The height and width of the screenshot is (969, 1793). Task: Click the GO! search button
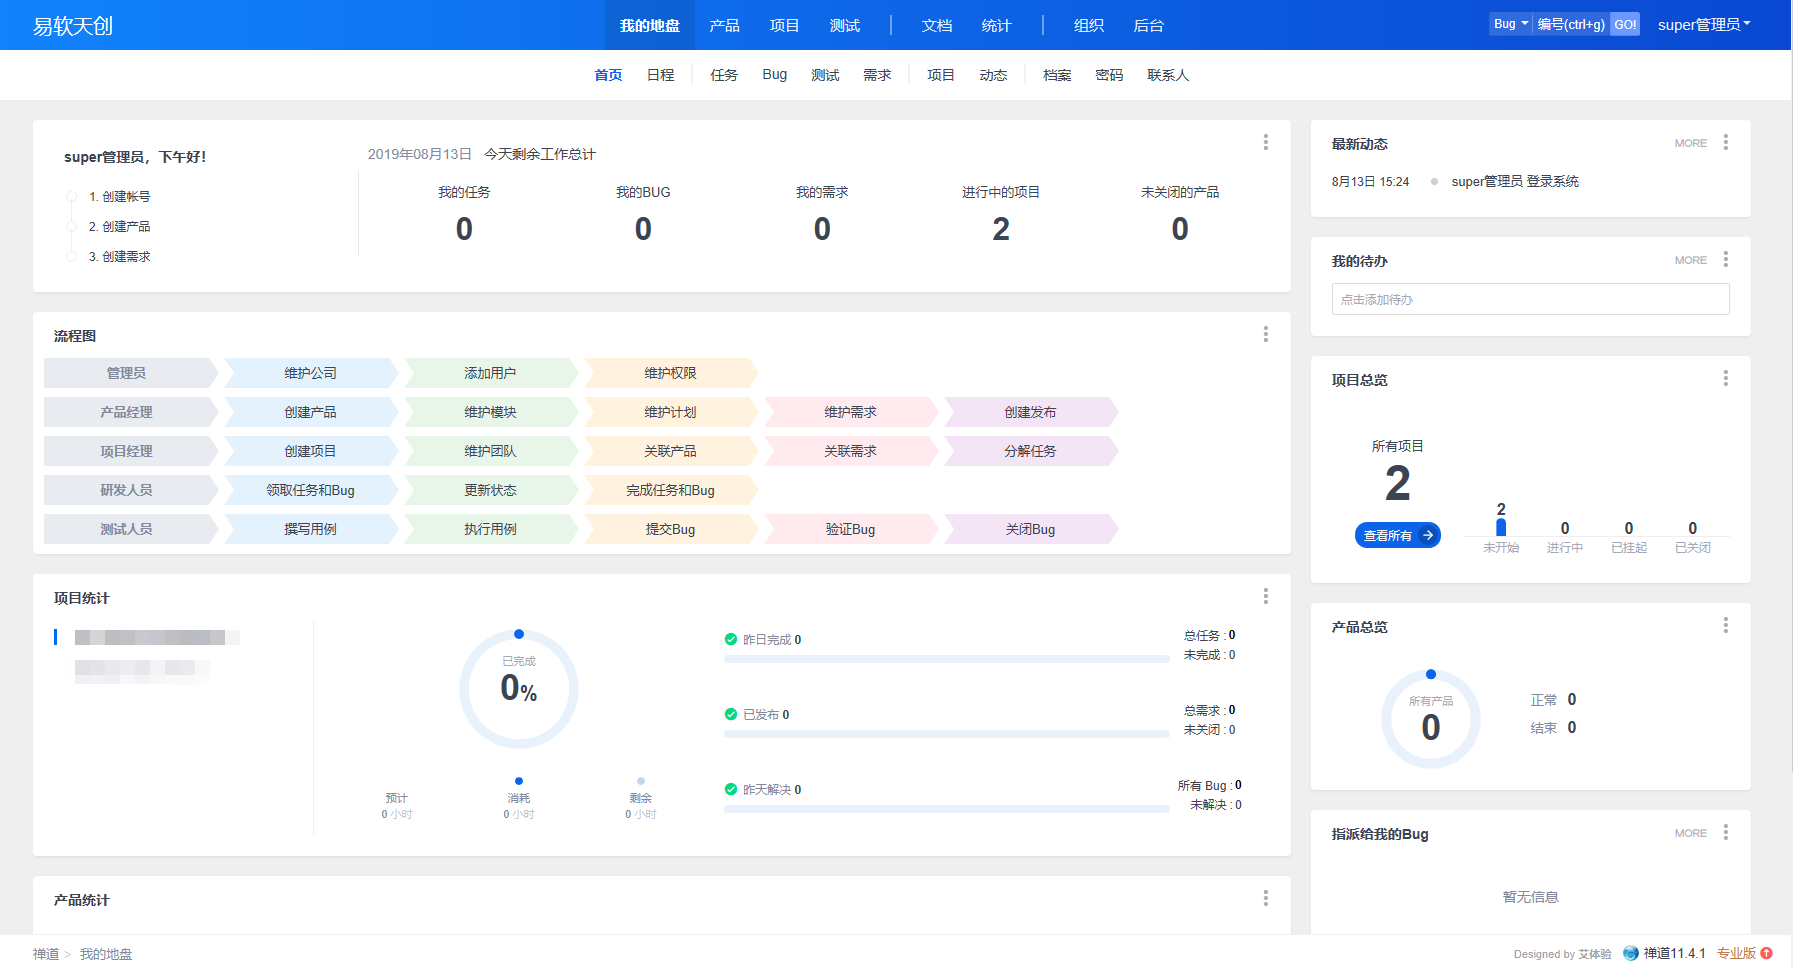[x=1625, y=24]
